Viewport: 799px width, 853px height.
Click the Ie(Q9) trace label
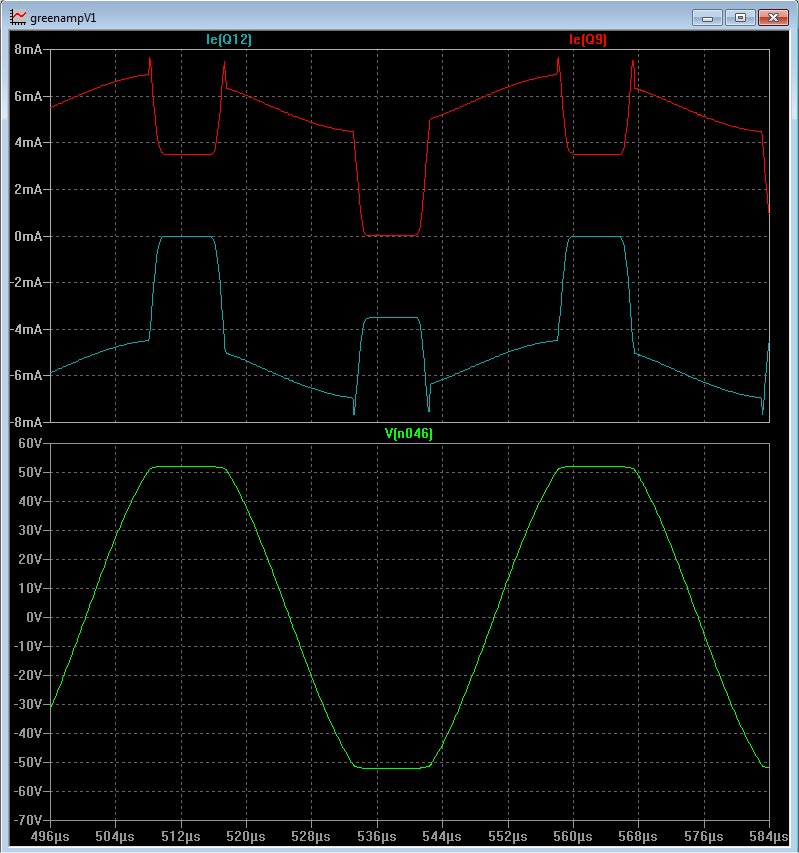click(x=587, y=39)
